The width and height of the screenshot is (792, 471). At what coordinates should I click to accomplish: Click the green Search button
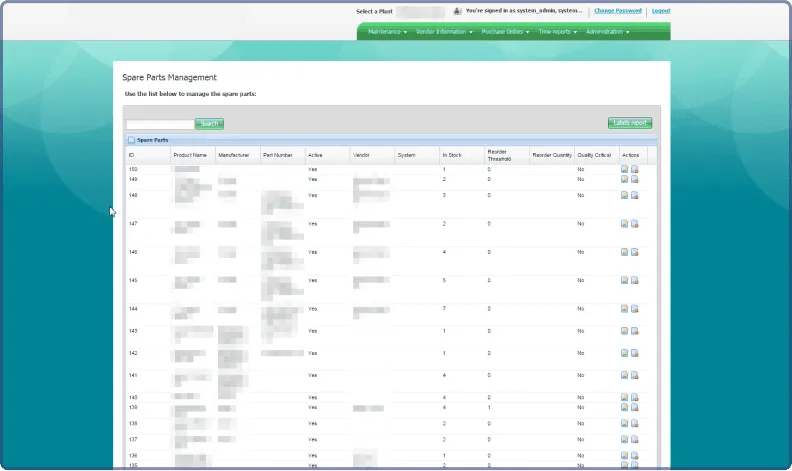point(209,124)
